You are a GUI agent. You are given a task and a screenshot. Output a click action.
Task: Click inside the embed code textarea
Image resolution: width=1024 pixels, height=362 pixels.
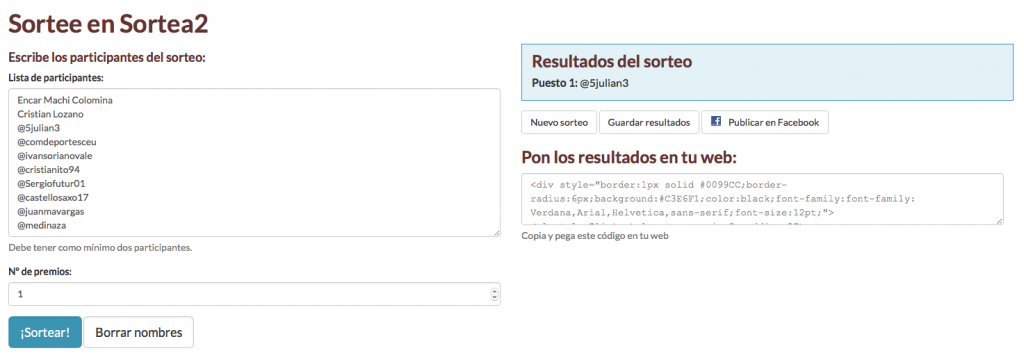coord(762,199)
